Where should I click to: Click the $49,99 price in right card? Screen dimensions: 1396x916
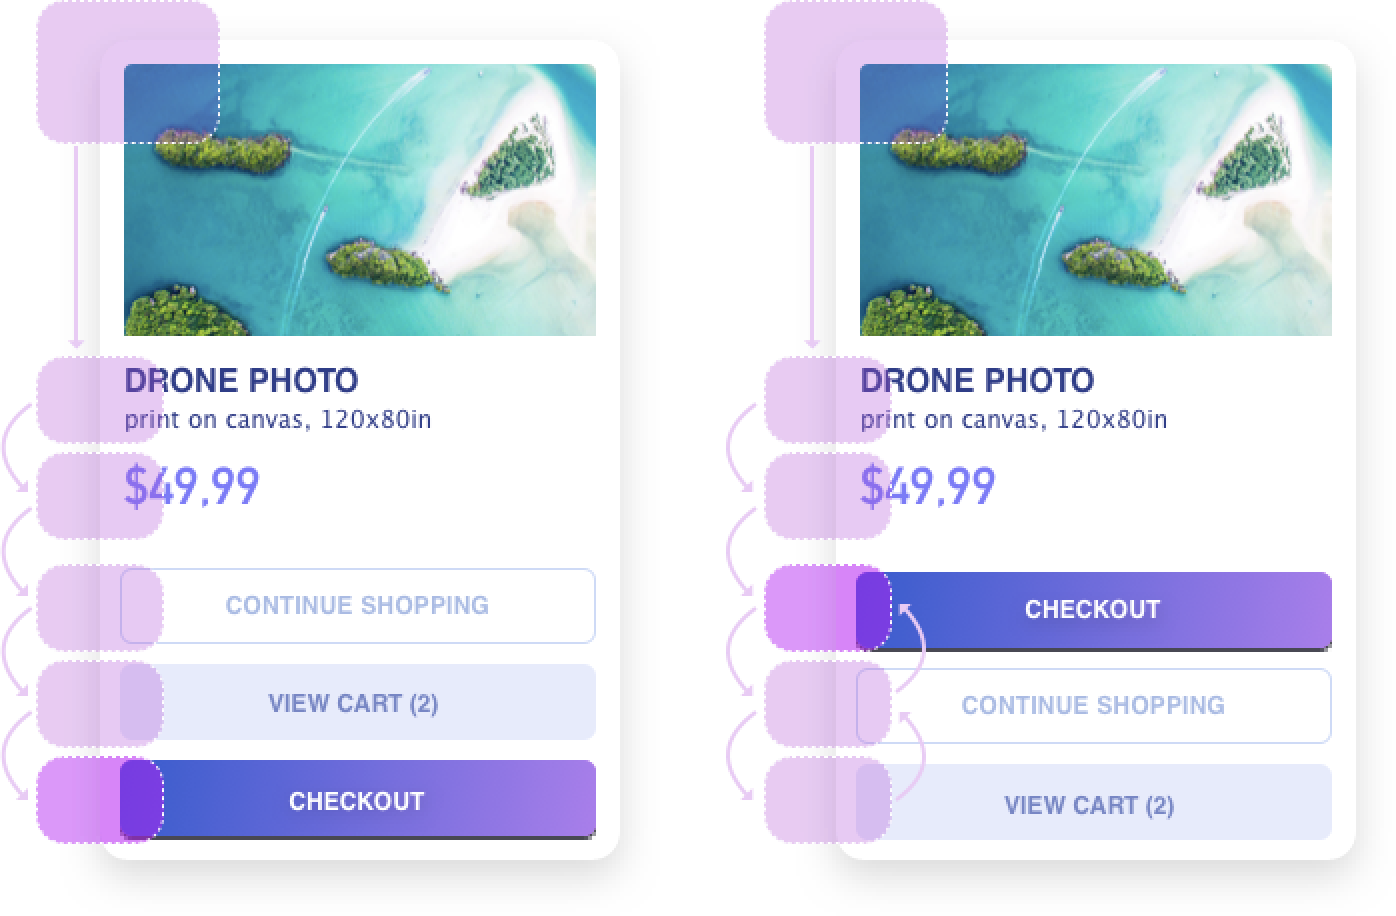928,487
